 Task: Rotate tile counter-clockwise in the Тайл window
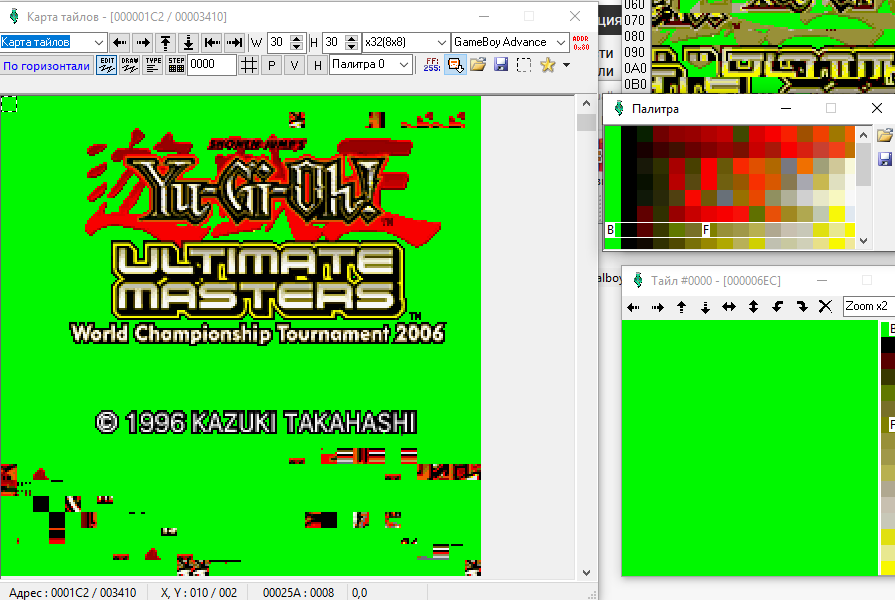click(777, 307)
